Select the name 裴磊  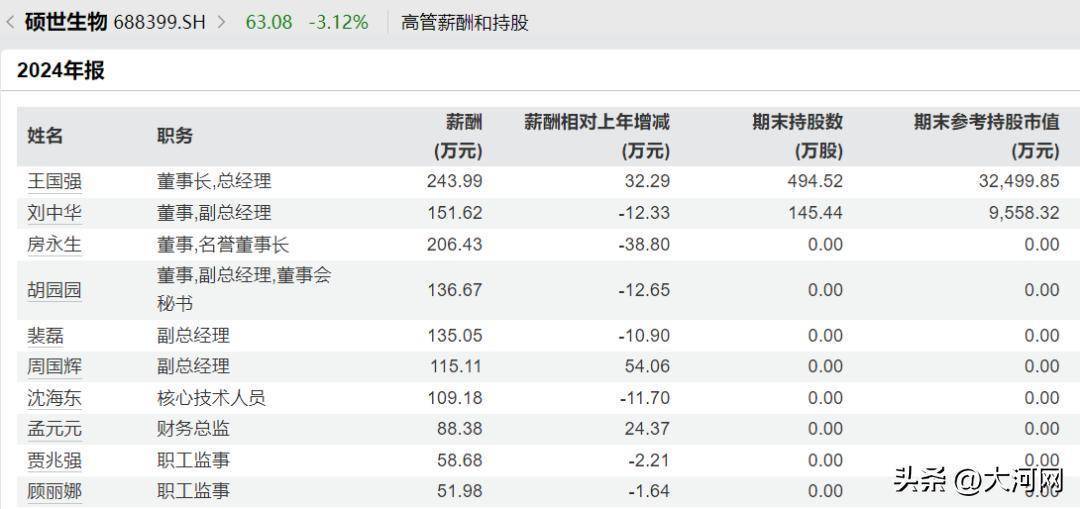pyautogui.click(x=45, y=335)
